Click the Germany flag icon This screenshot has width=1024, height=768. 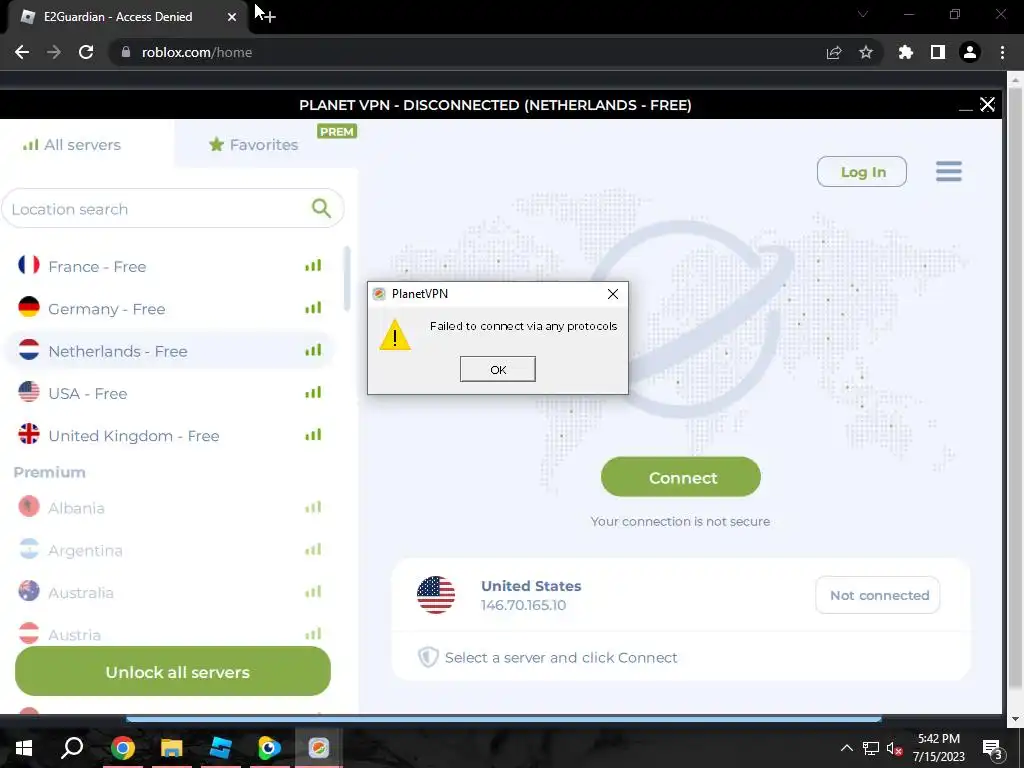29,307
